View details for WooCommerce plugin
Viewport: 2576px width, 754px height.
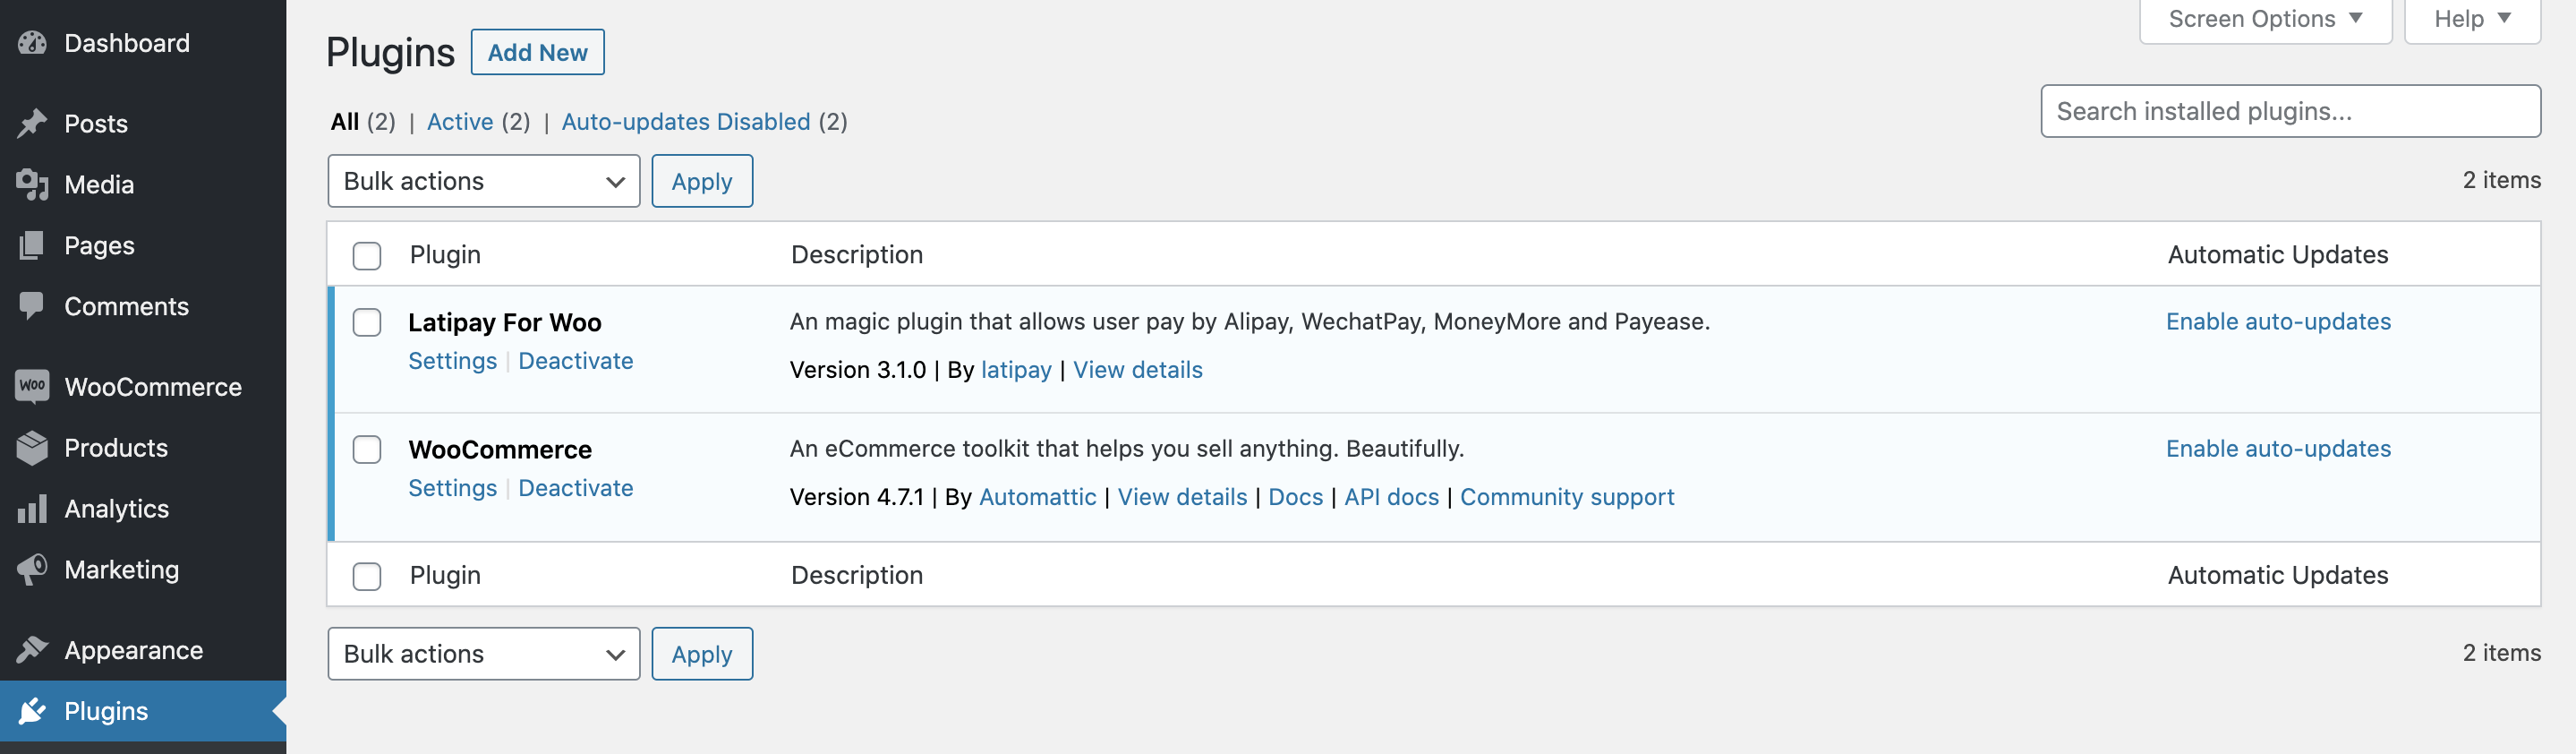point(1182,497)
